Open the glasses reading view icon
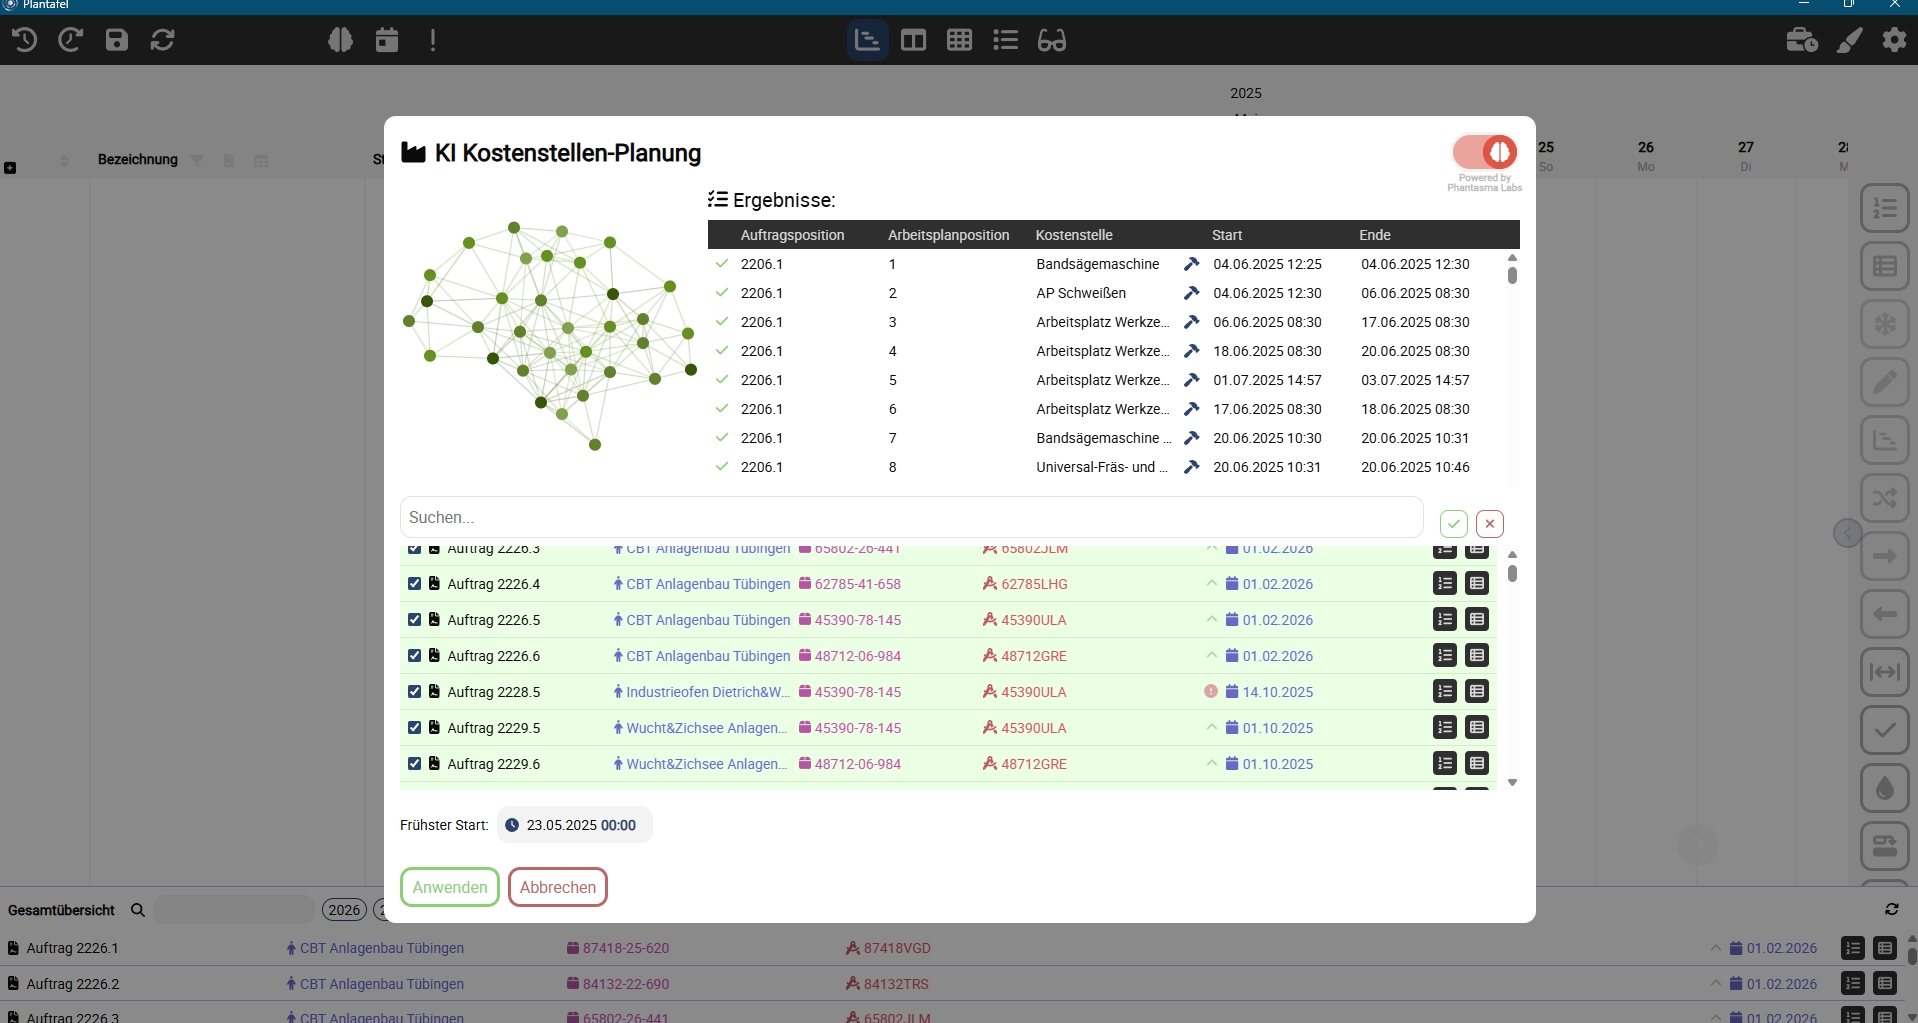 tap(1052, 40)
